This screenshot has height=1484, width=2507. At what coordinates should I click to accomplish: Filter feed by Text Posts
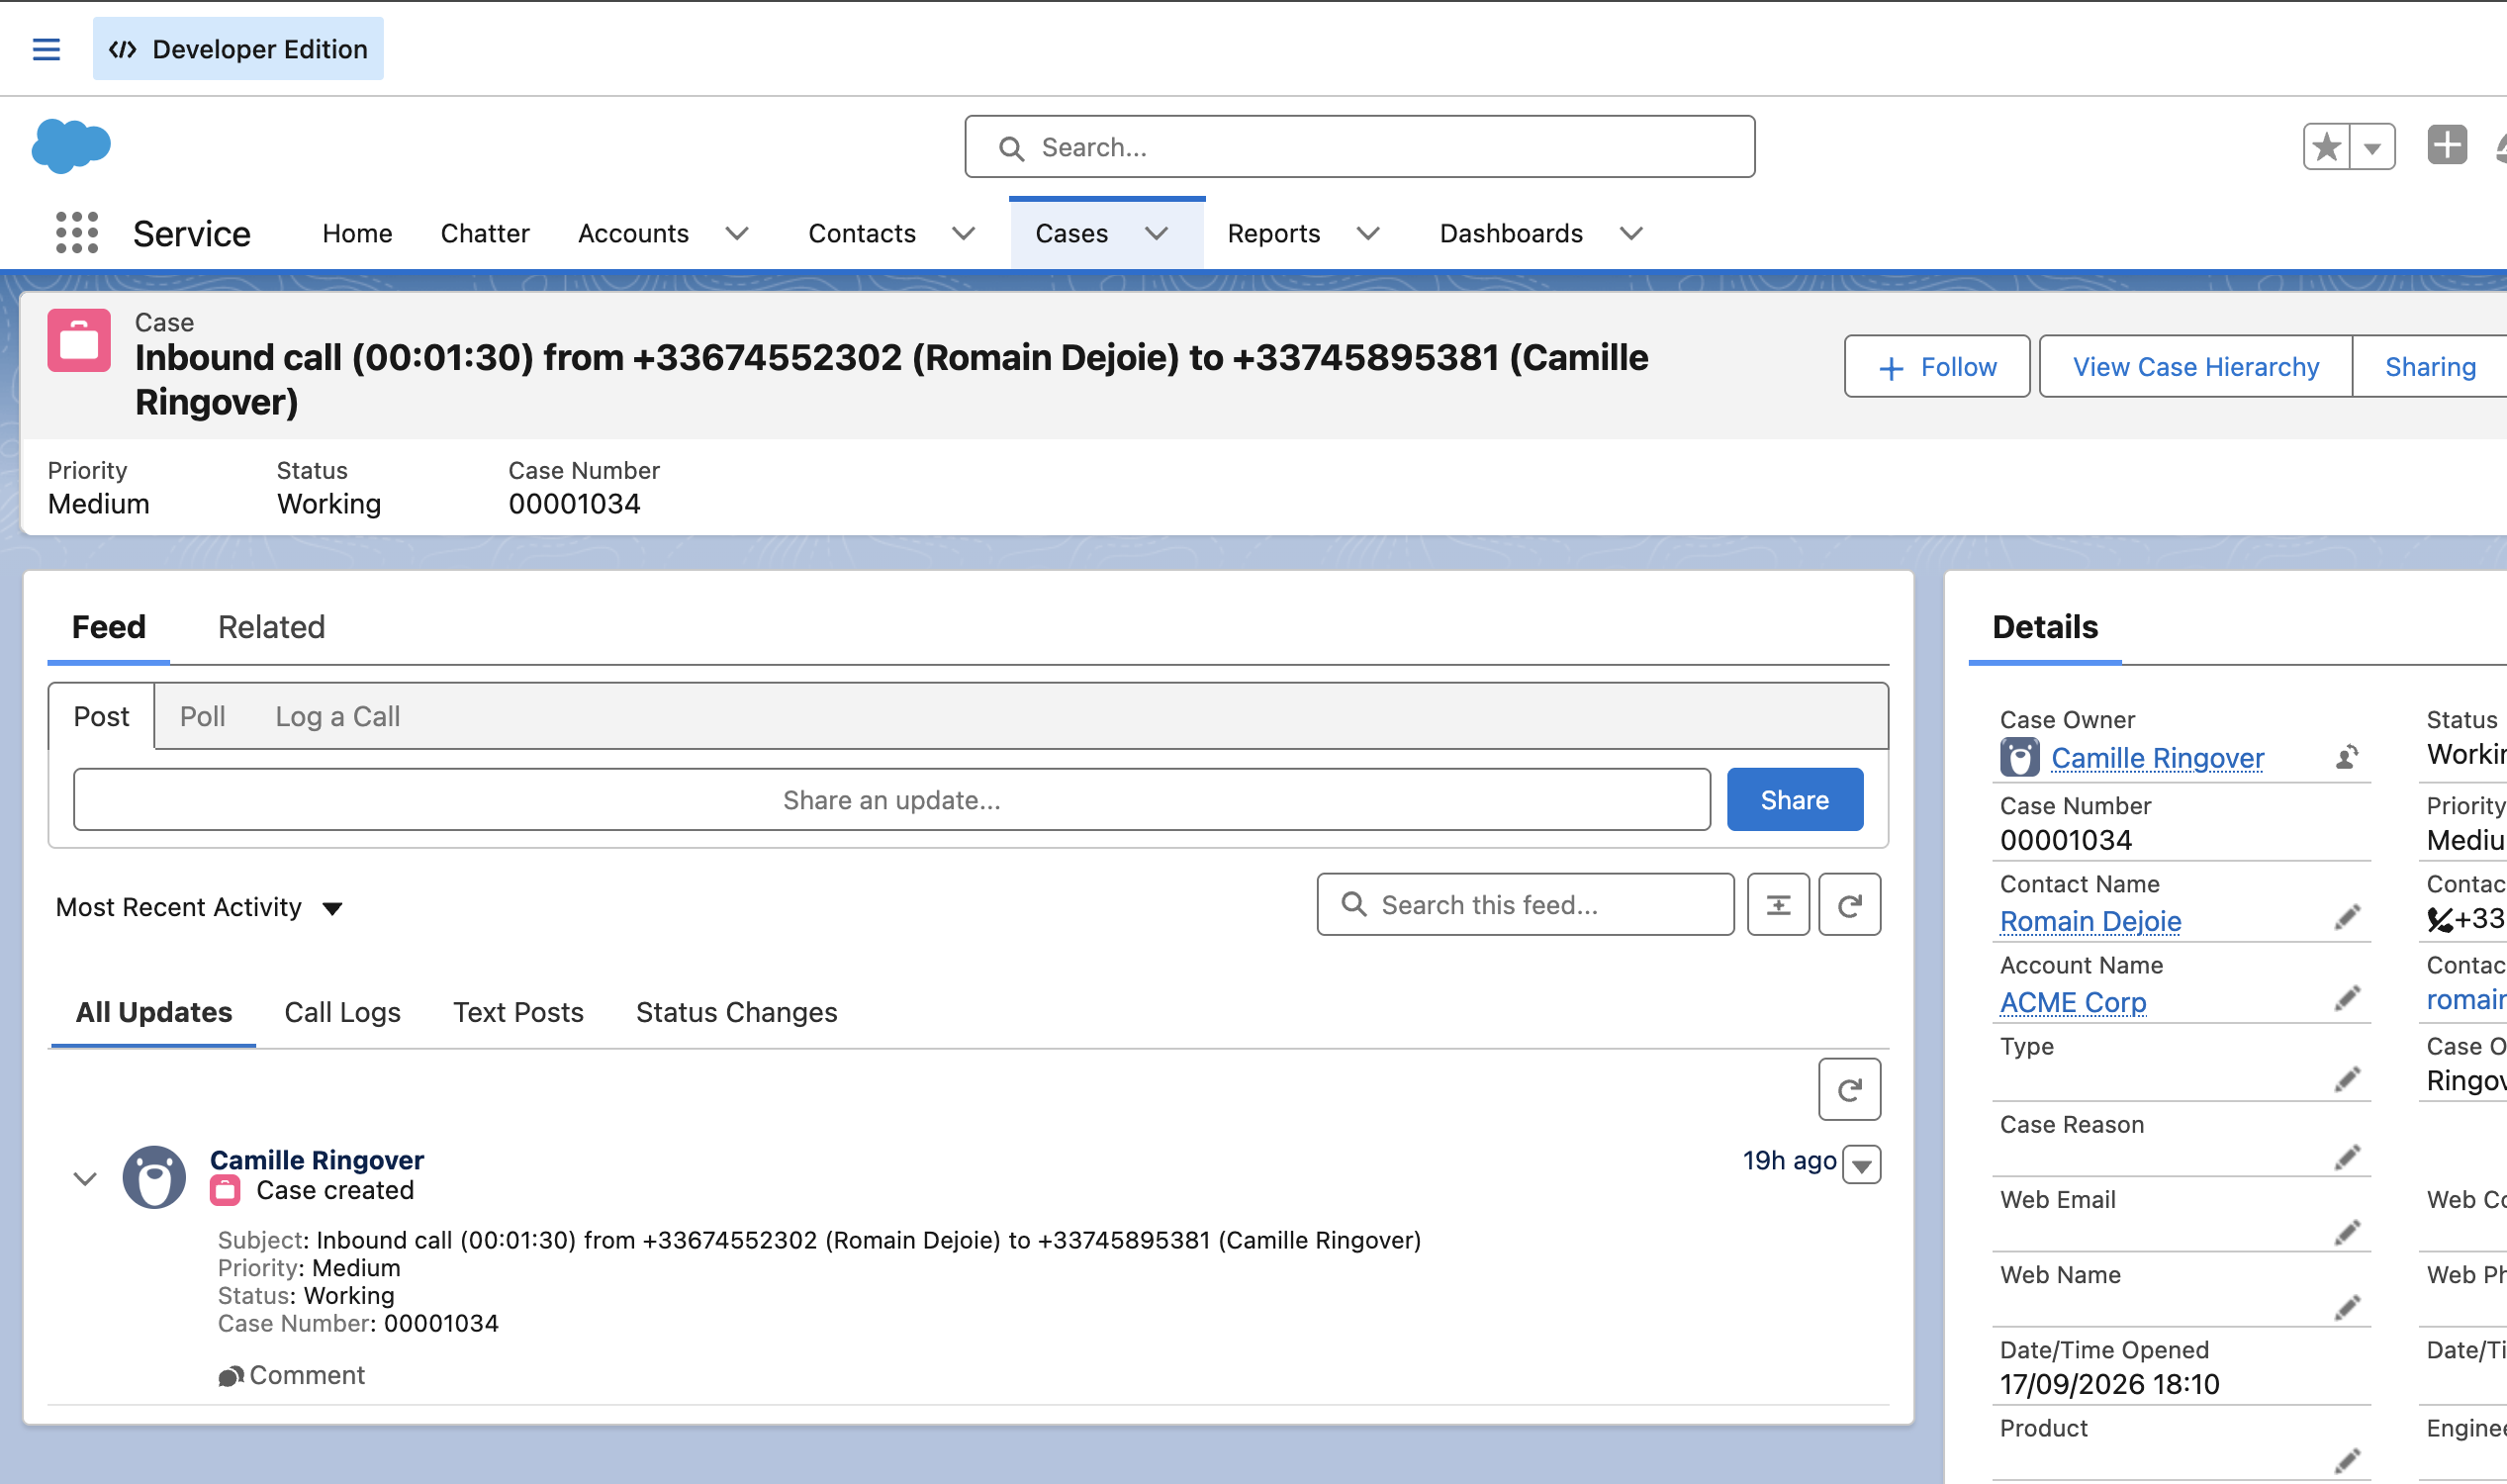pos(518,1012)
